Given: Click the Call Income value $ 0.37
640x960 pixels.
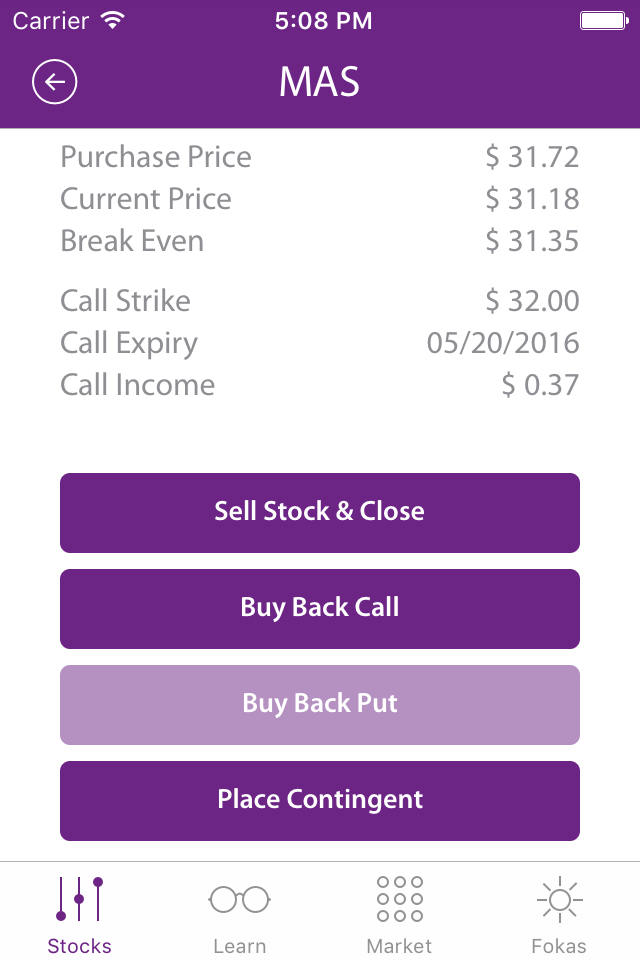Looking at the screenshot, I should pyautogui.click(x=540, y=385).
